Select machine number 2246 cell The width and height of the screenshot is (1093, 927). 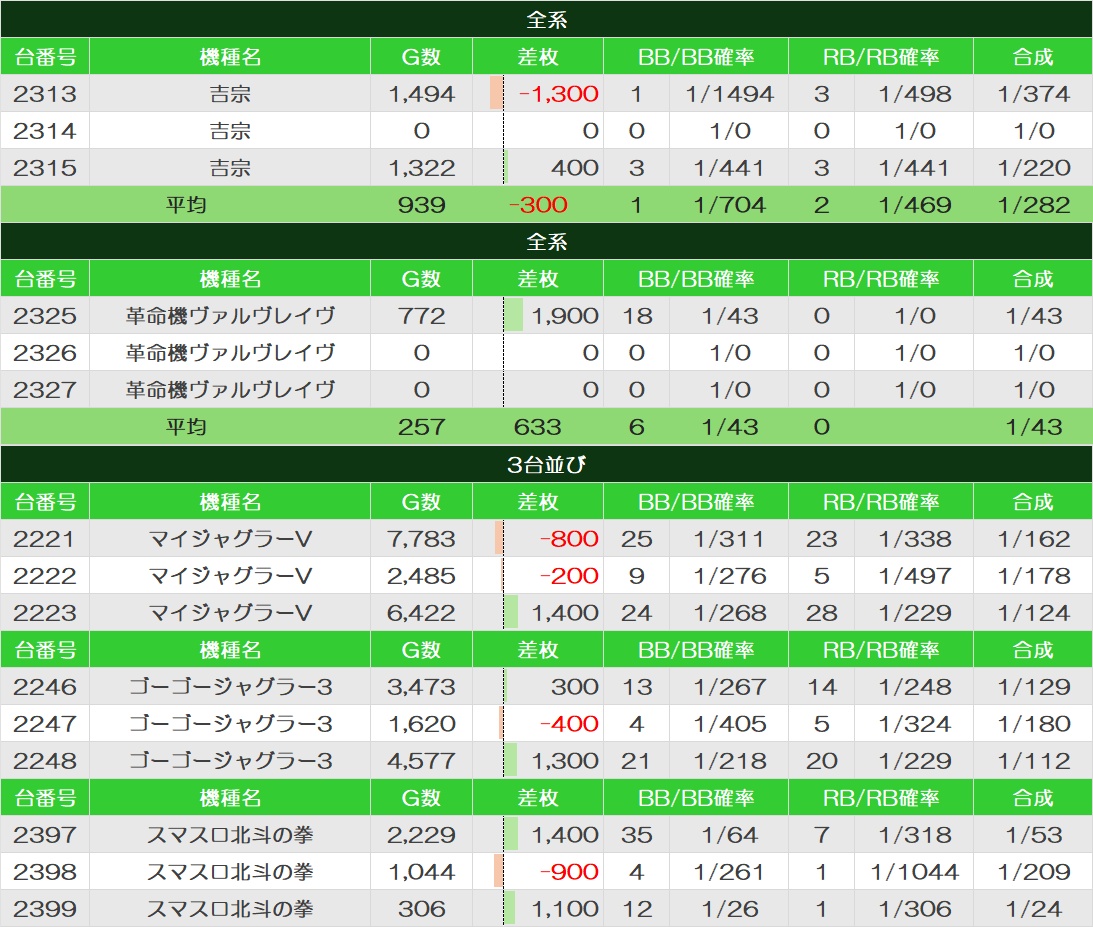coord(45,687)
